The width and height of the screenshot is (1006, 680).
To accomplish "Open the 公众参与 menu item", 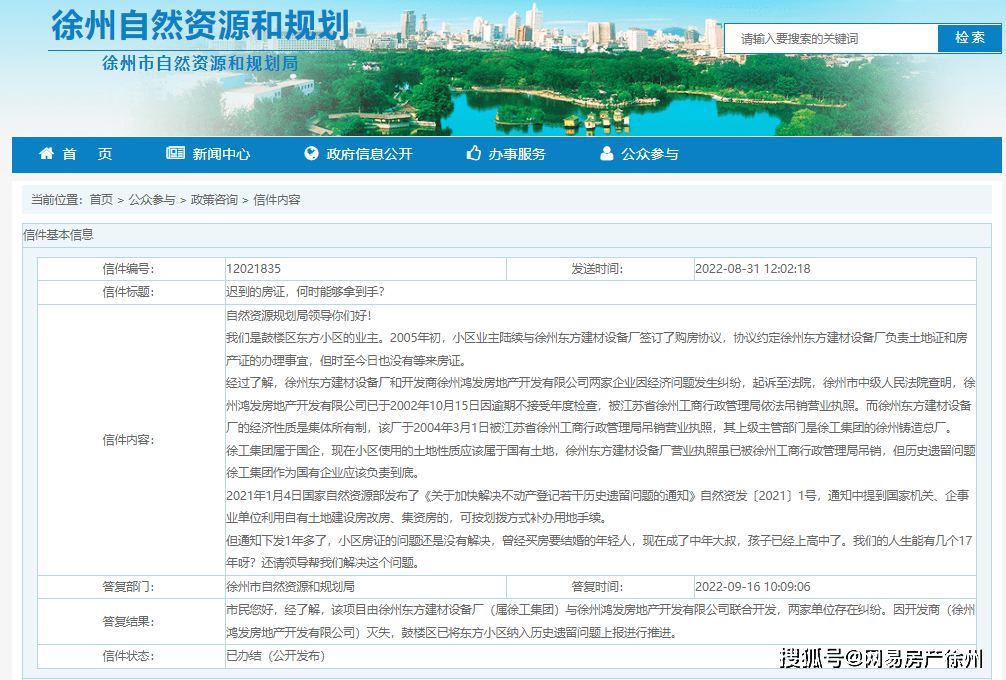I will coord(650,154).
